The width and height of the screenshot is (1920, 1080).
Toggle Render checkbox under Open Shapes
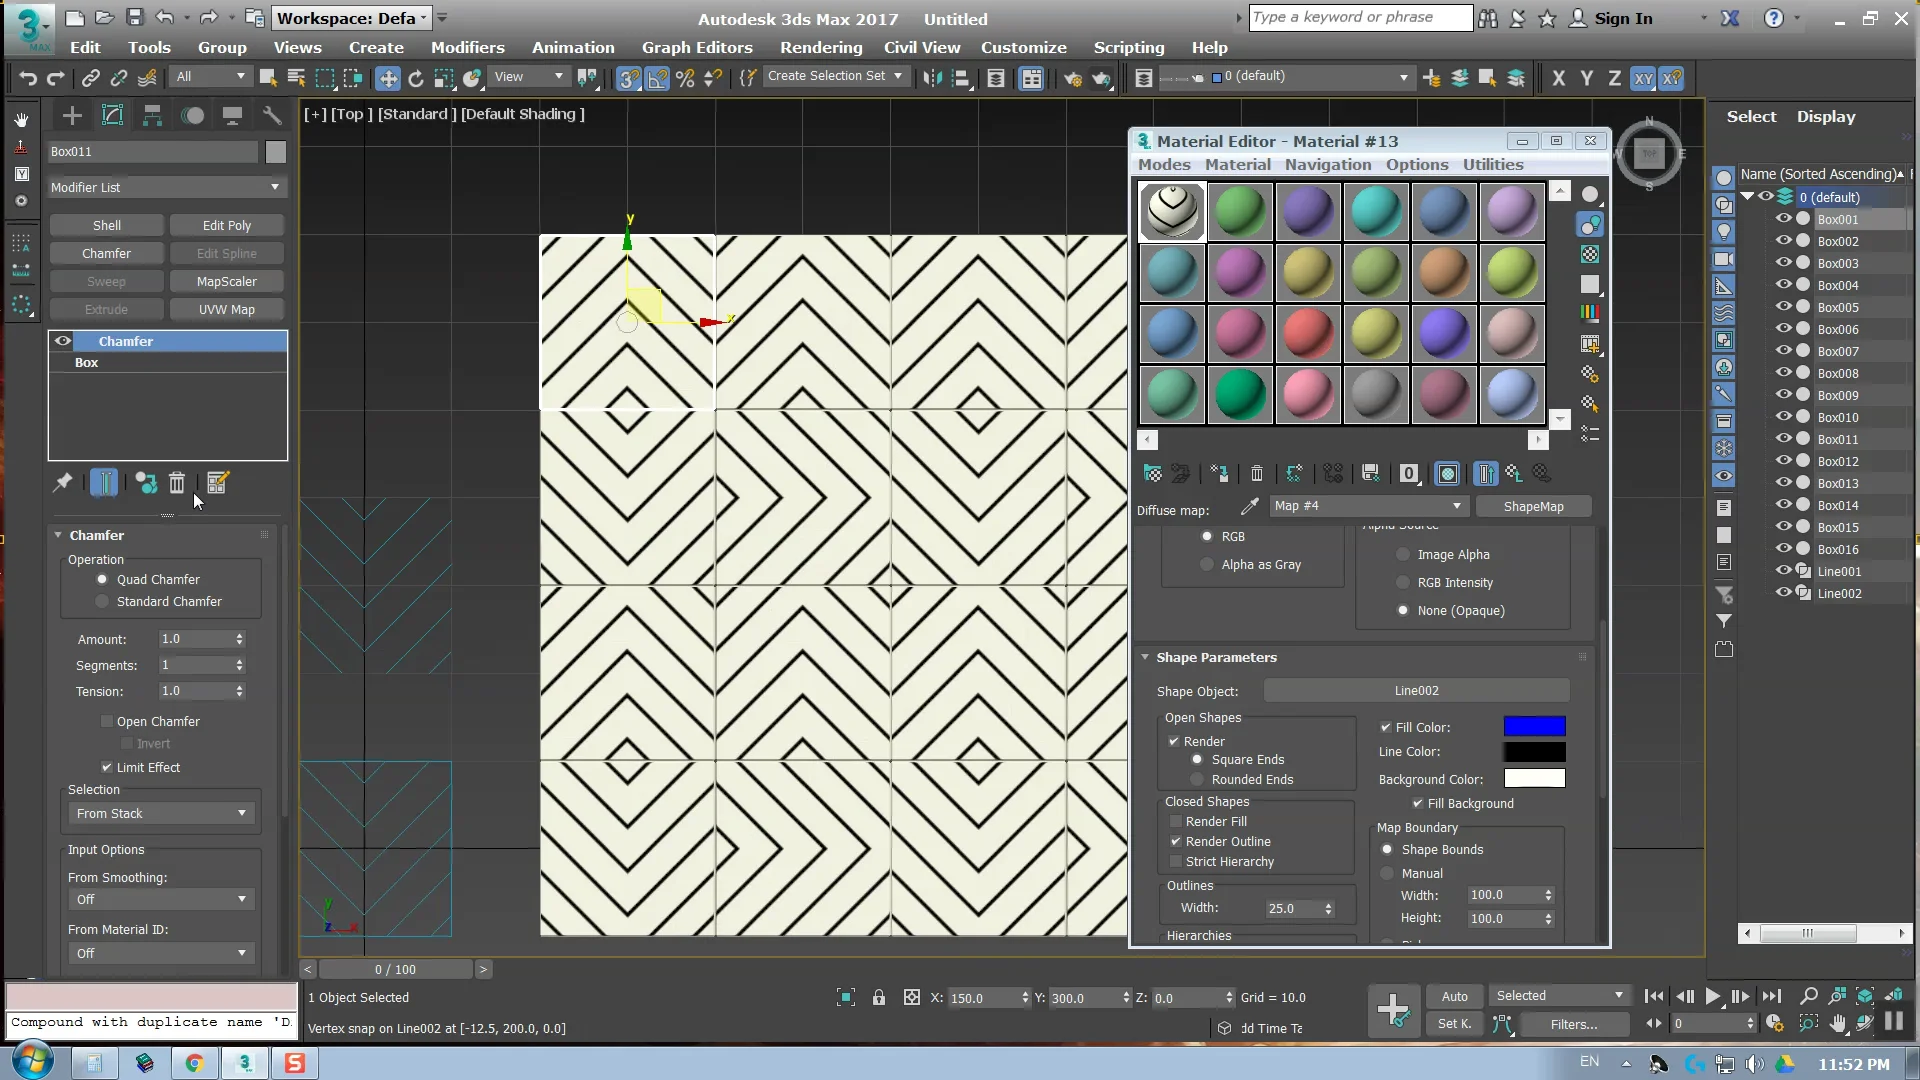(1174, 741)
